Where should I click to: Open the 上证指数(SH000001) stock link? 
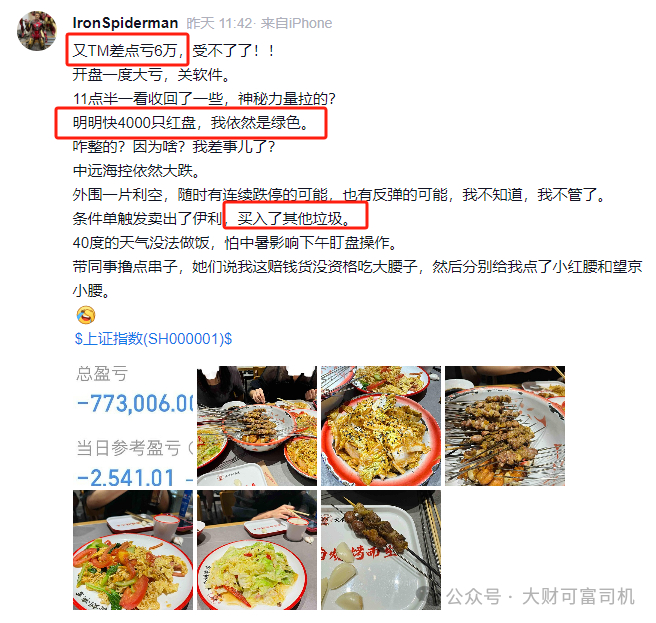click(153, 338)
